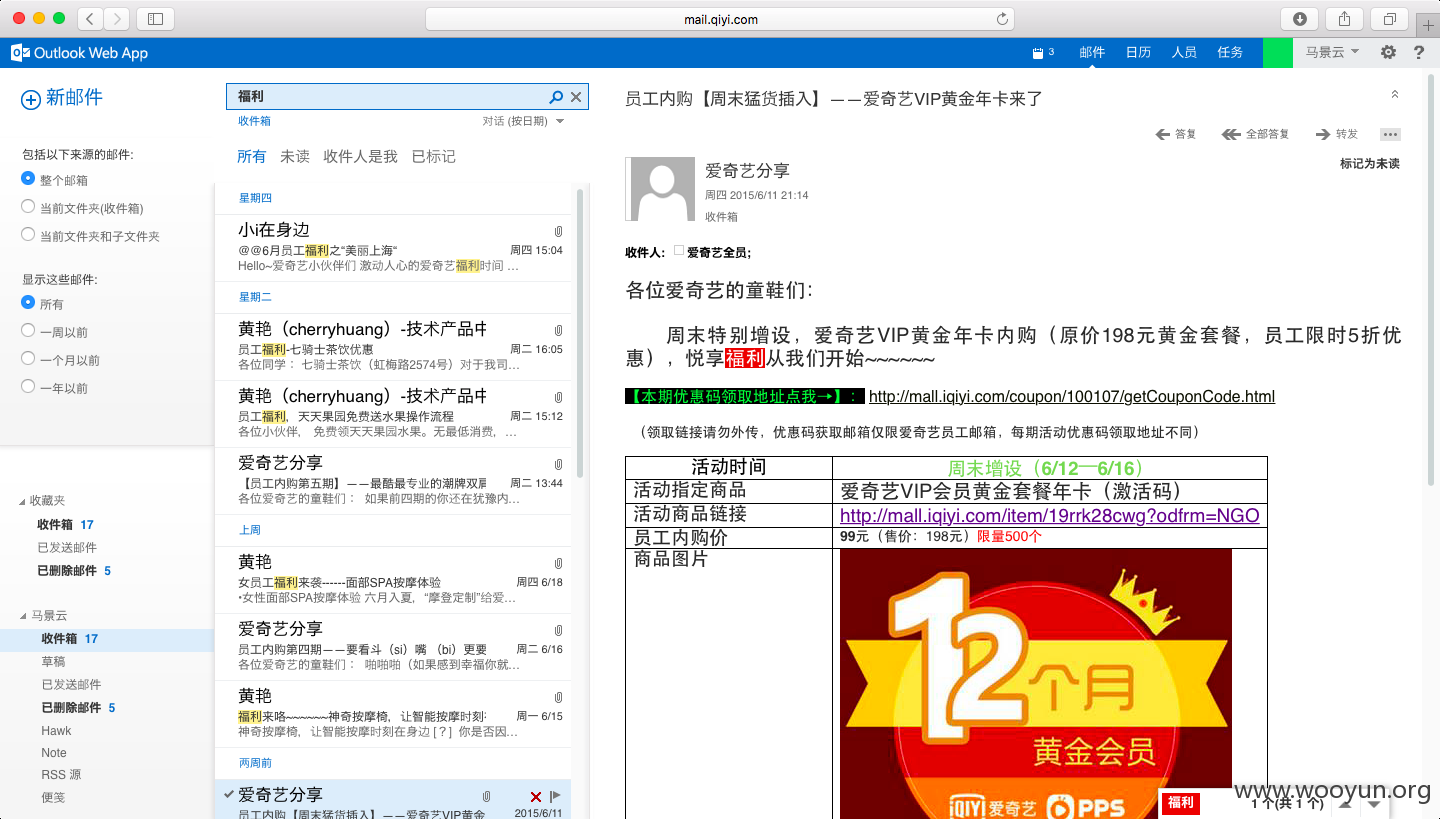Delete the selected 爱奇艺分享 message

pos(536,796)
